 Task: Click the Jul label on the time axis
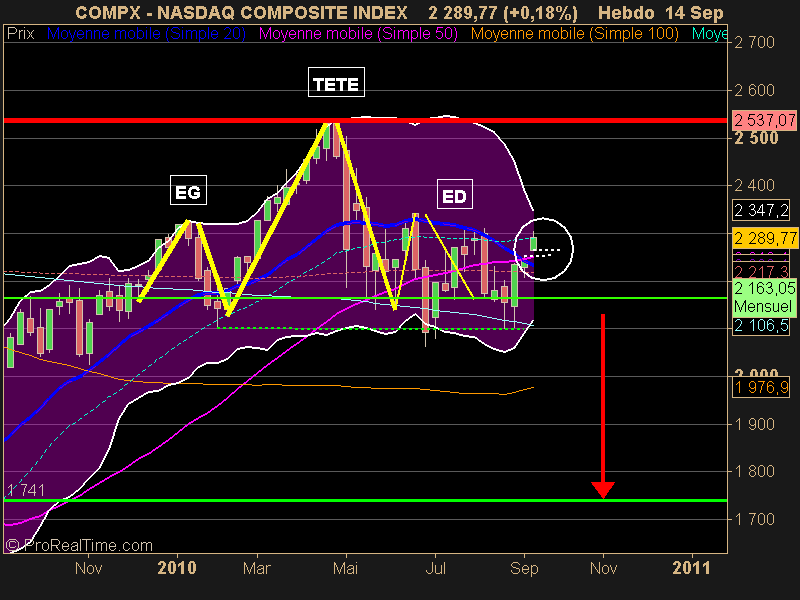435,568
